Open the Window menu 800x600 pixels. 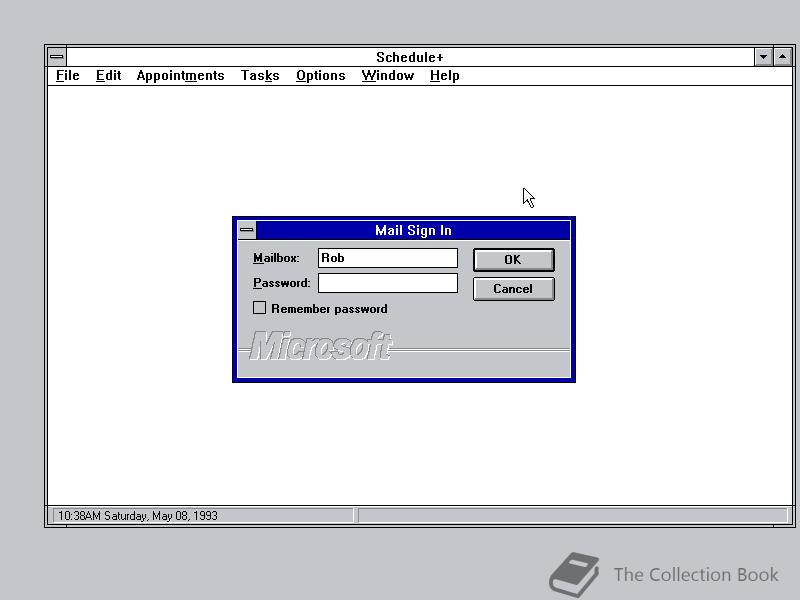(x=388, y=76)
